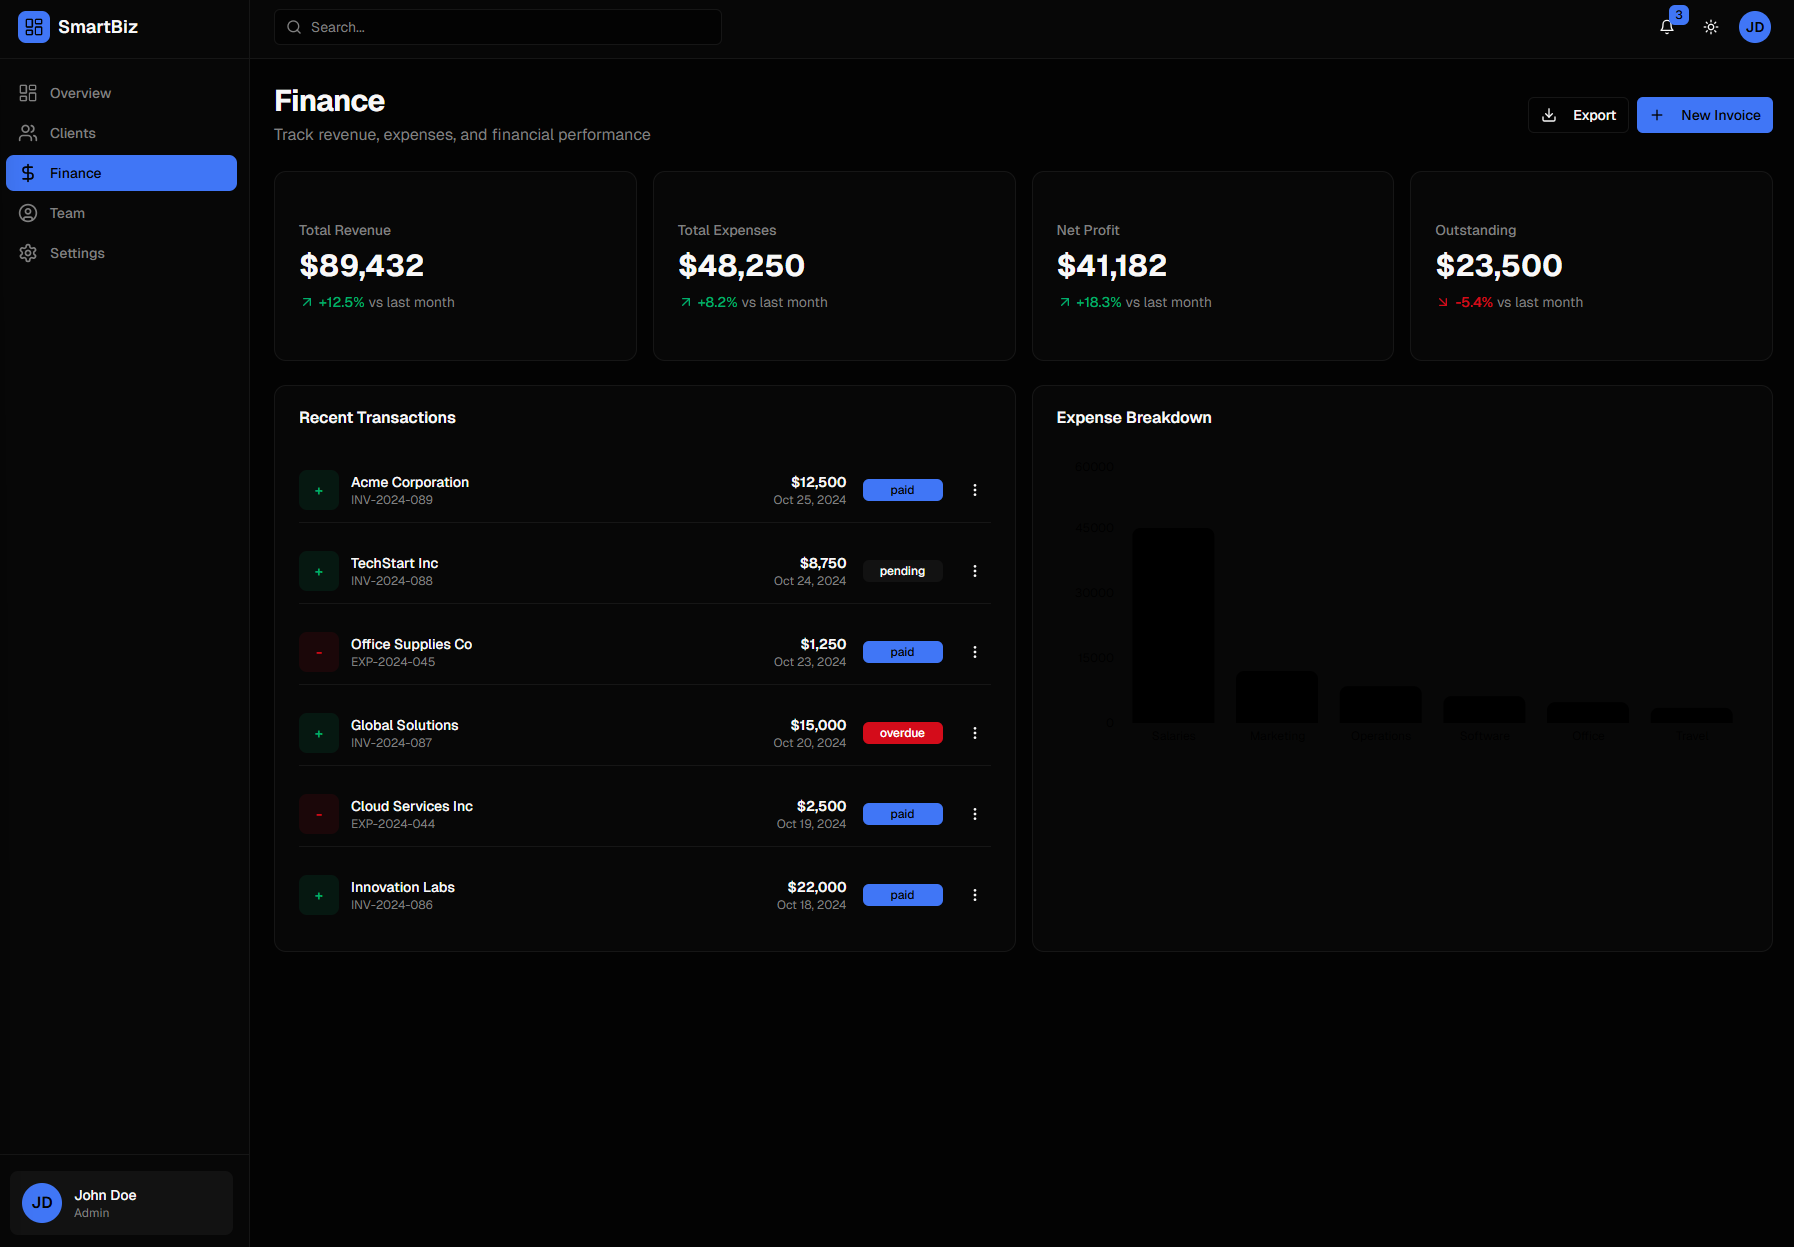Viewport: 1794px width, 1247px height.
Task: Select the Overview navigation entry
Action: (x=80, y=92)
